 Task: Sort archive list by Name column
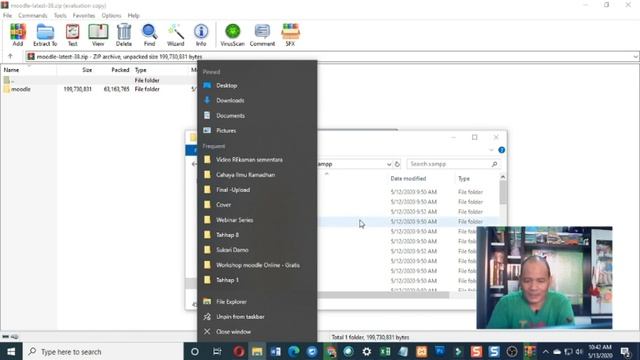(11, 70)
